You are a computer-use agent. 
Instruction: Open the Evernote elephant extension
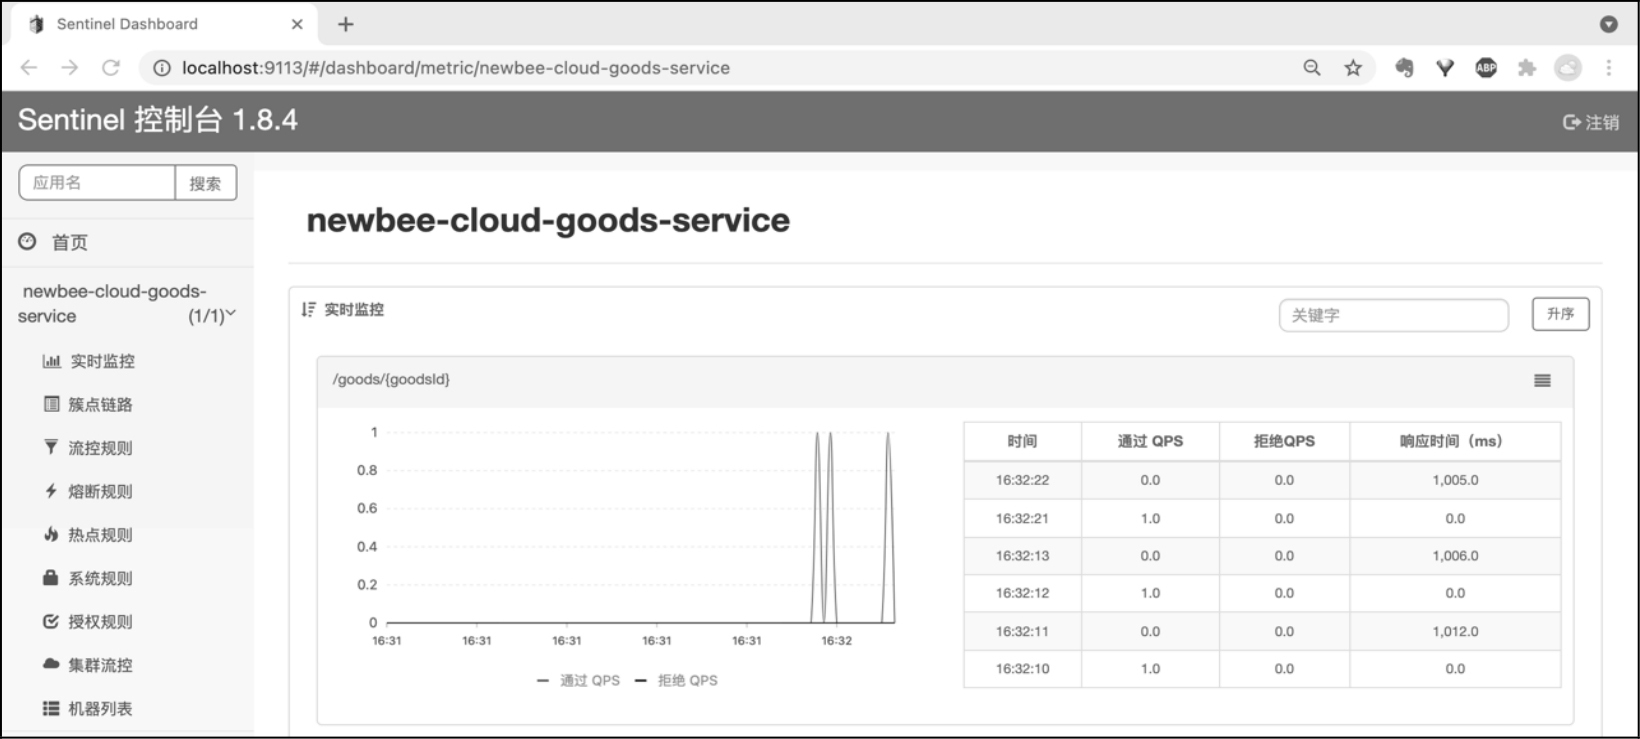tap(1404, 67)
